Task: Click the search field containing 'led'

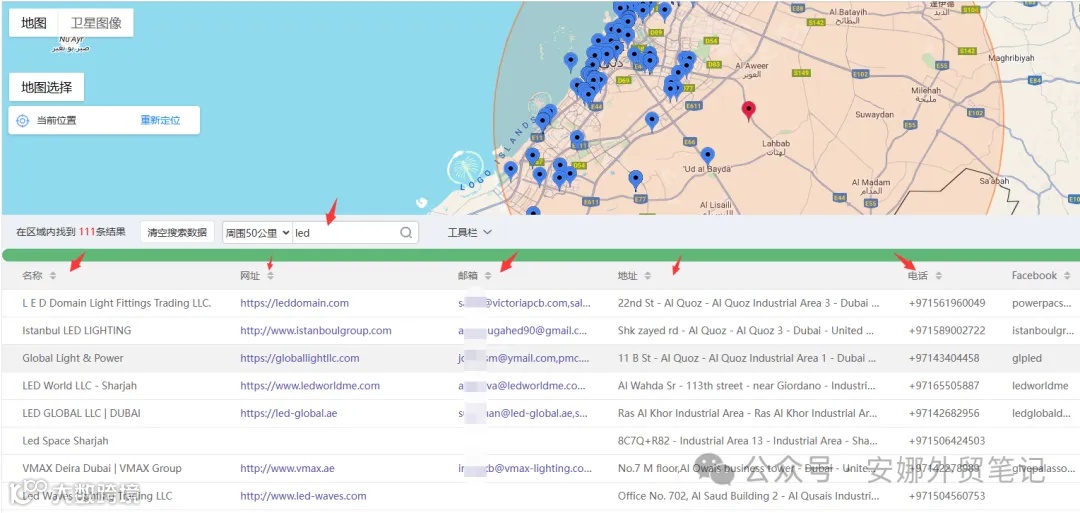Action: click(345, 233)
